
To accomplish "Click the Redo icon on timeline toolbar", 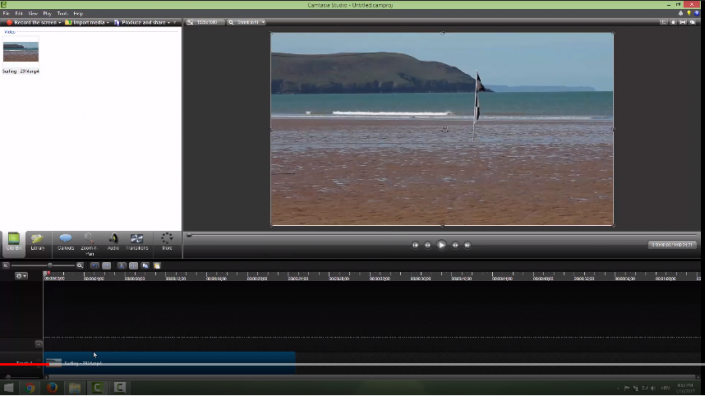I will coord(107,266).
